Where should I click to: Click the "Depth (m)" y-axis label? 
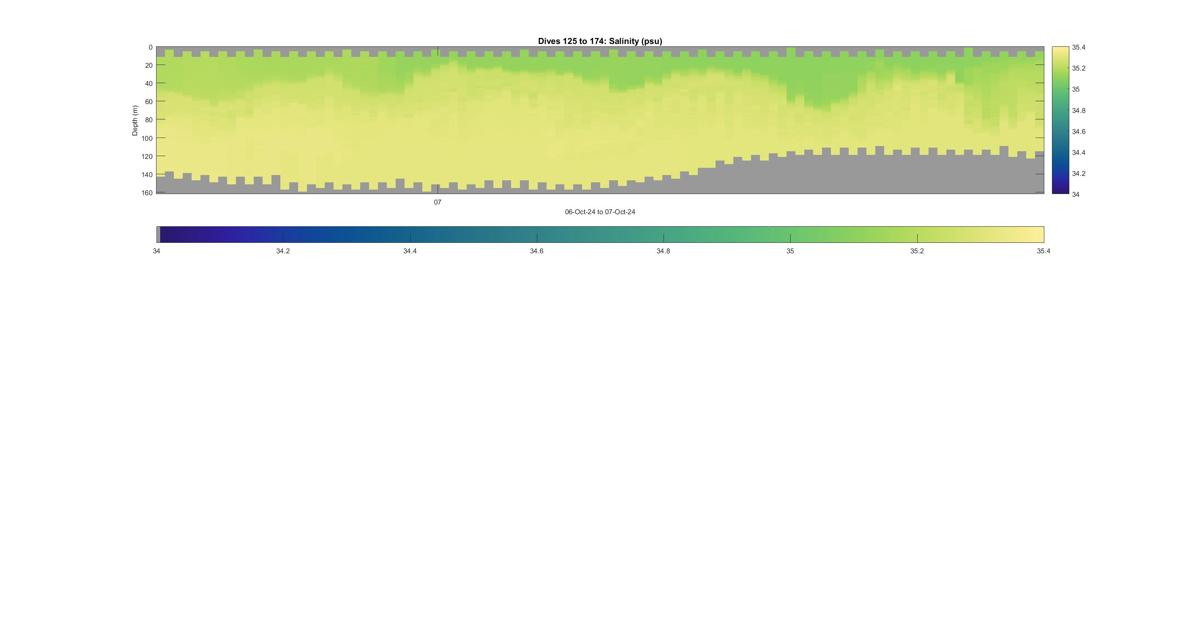pos(135,120)
